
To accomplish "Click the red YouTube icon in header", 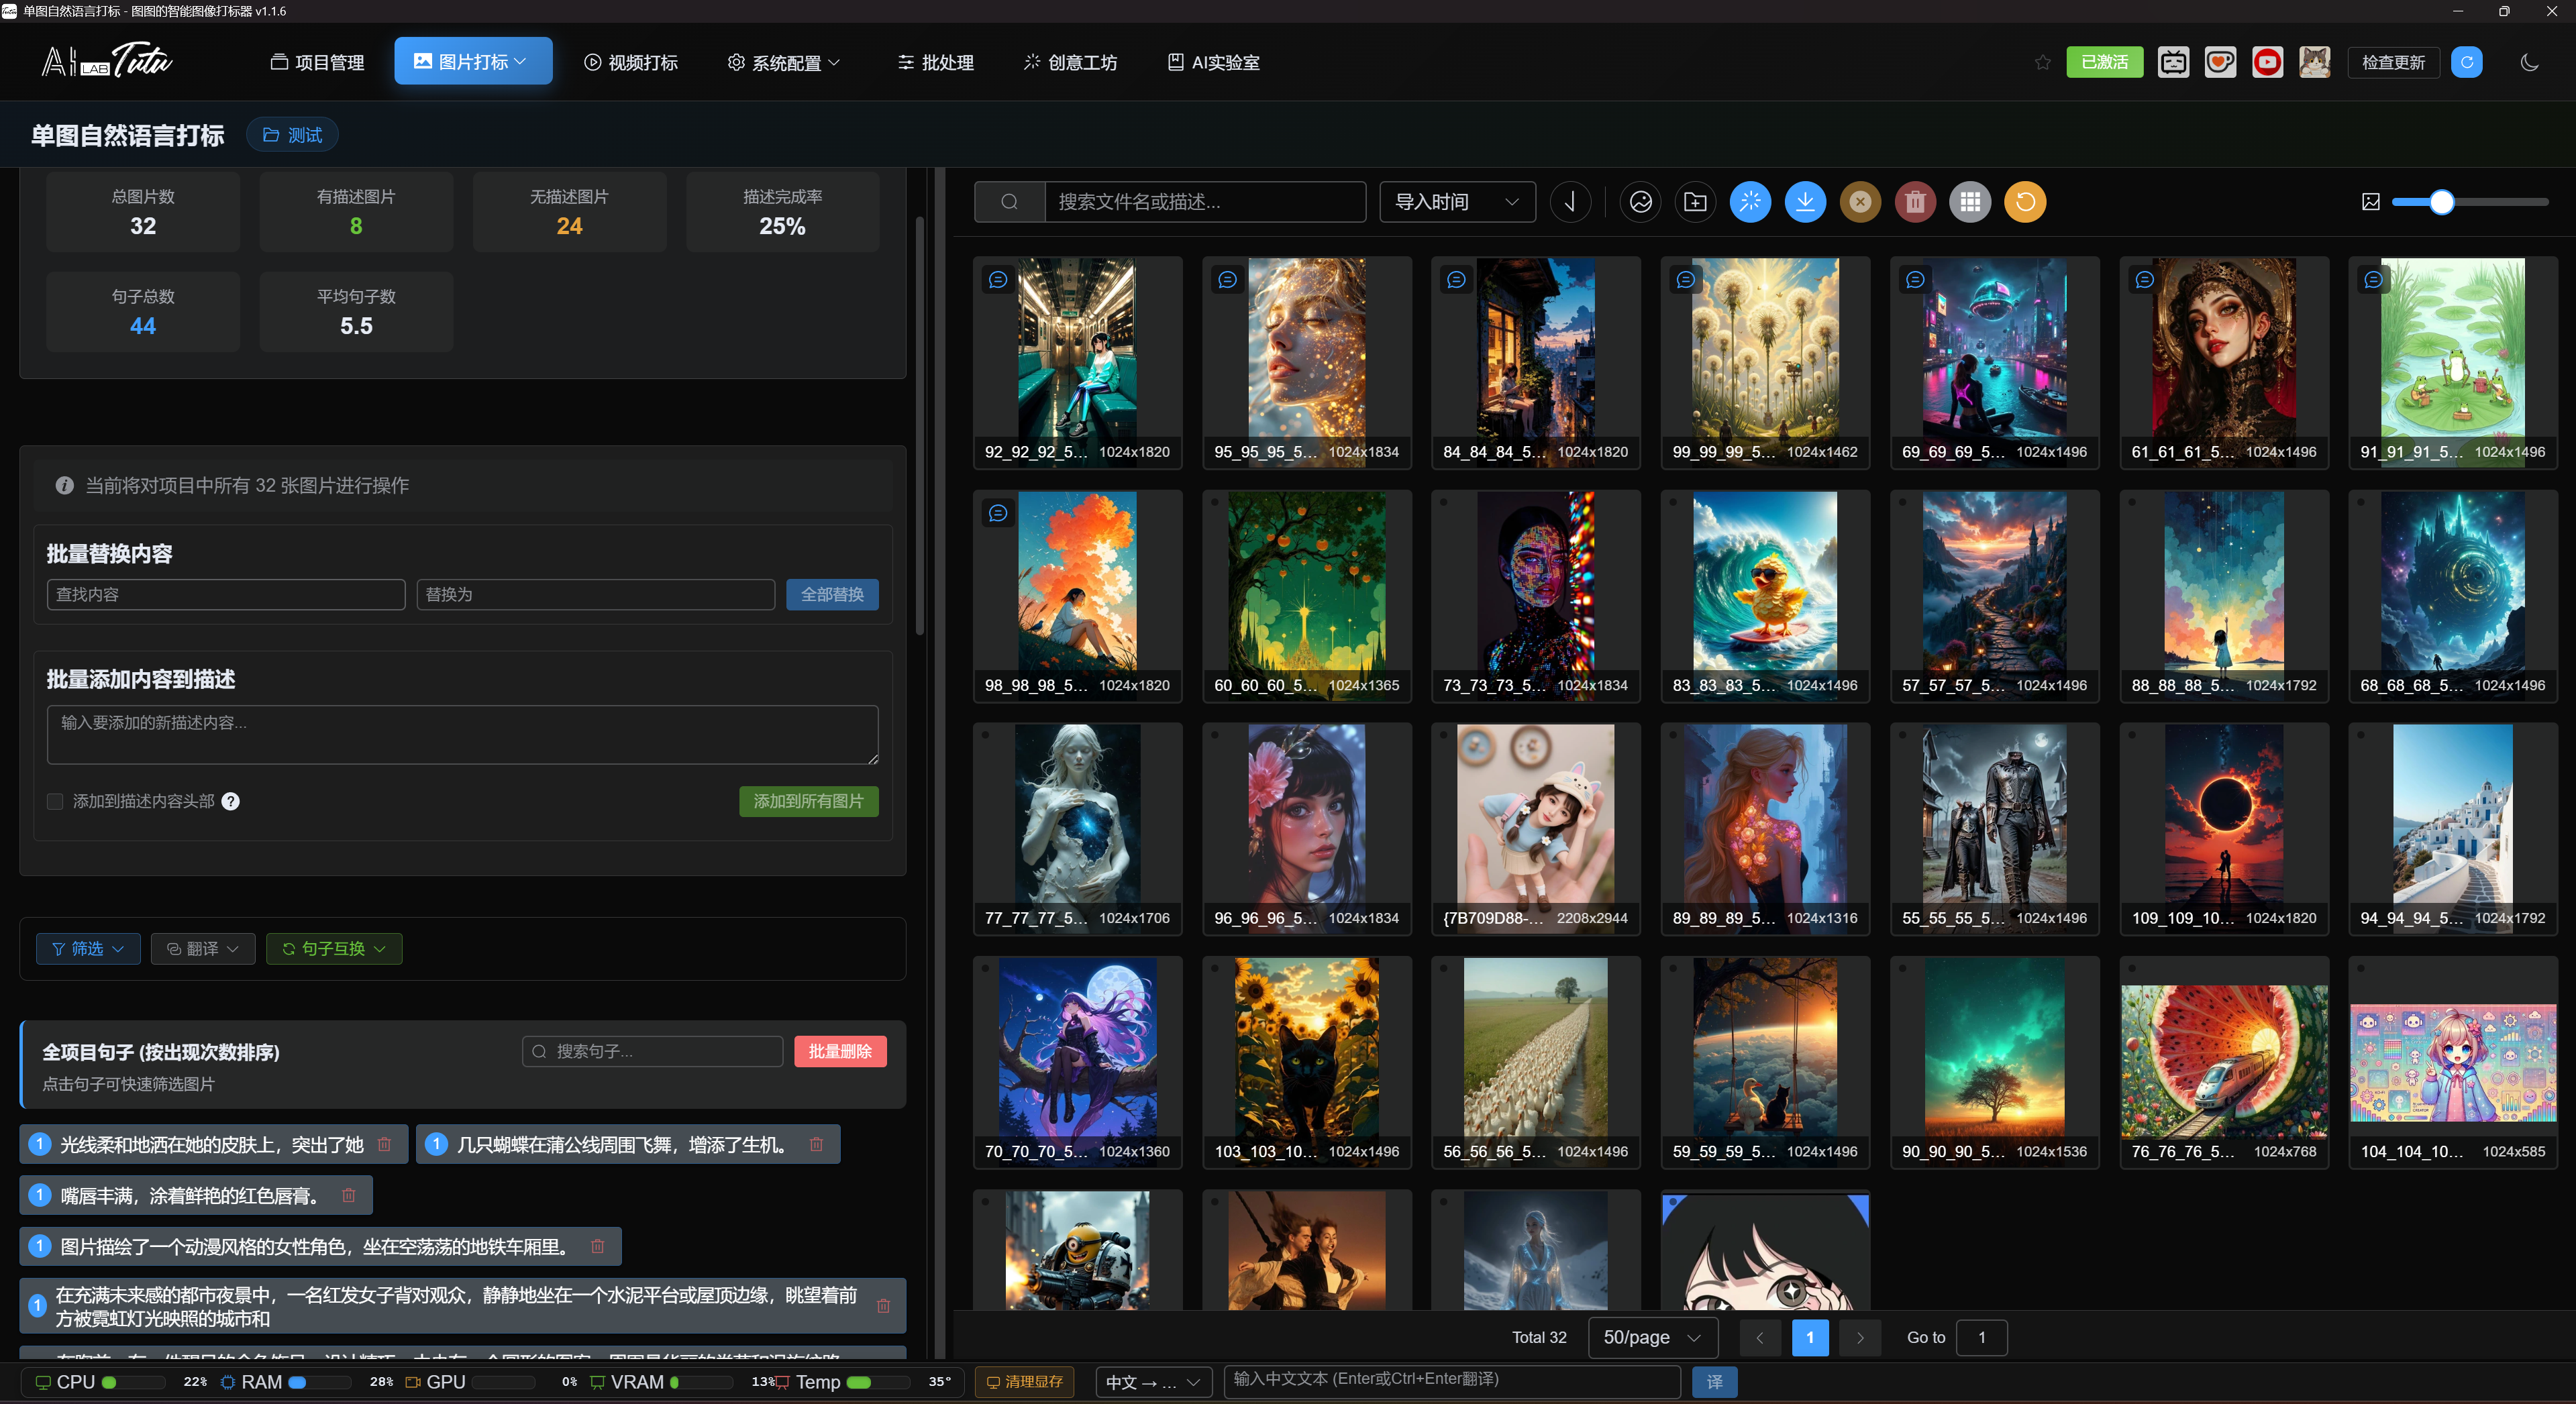I will (2267, 62).
